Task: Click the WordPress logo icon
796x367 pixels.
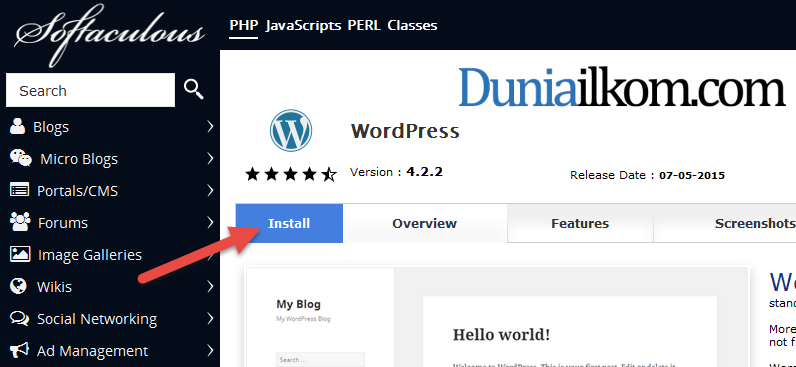Action: tap(290, 130)
